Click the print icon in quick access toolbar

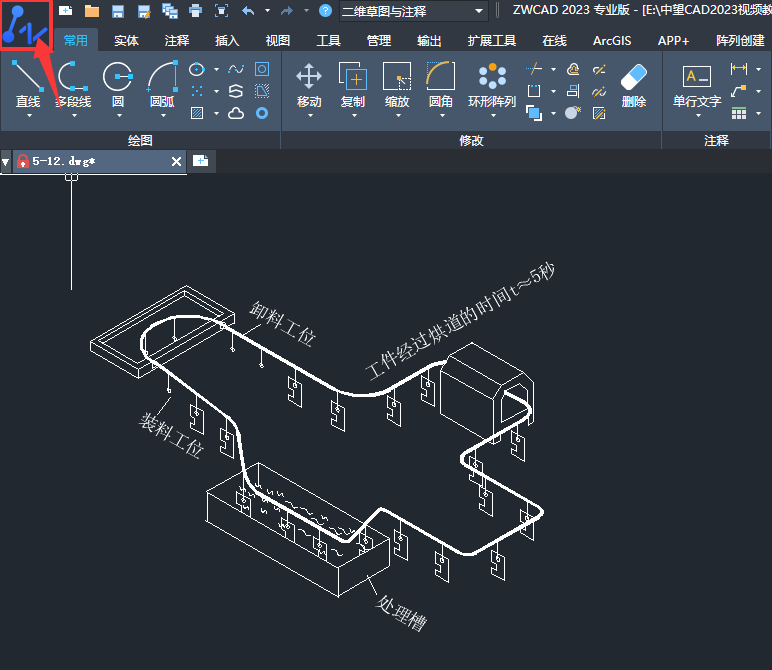point(195,11)
